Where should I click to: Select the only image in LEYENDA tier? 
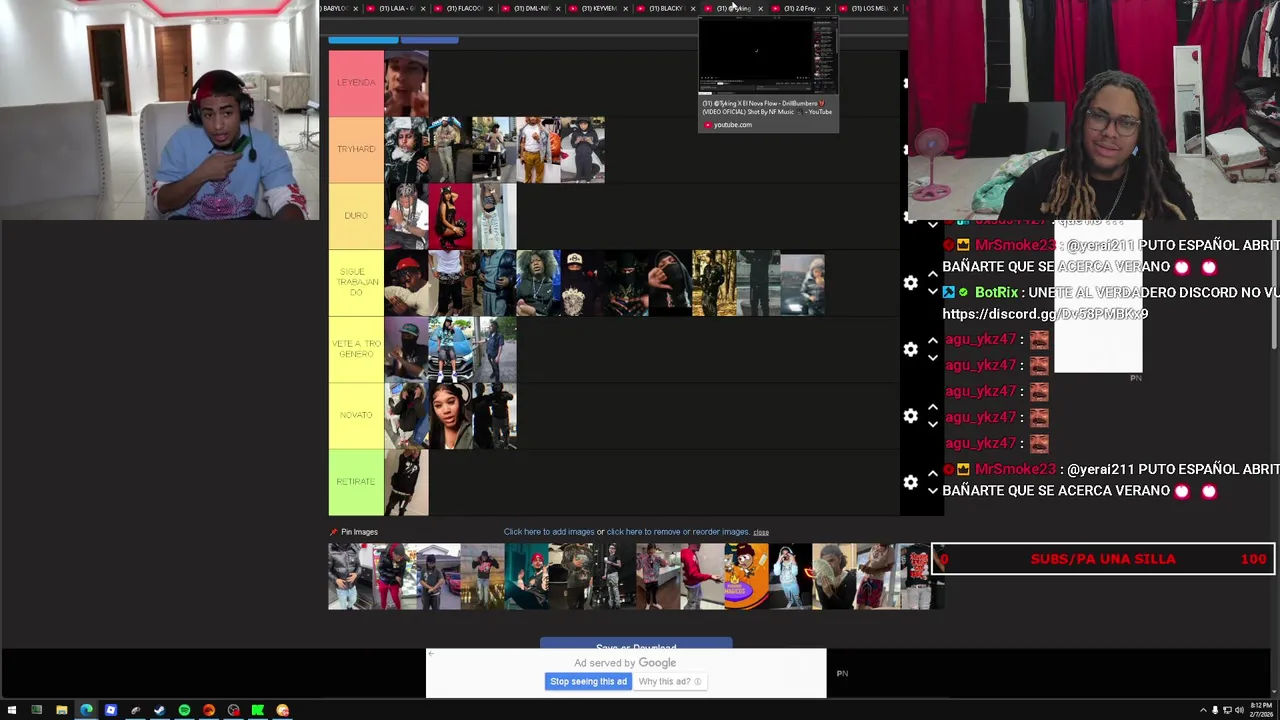coord(406,83)
